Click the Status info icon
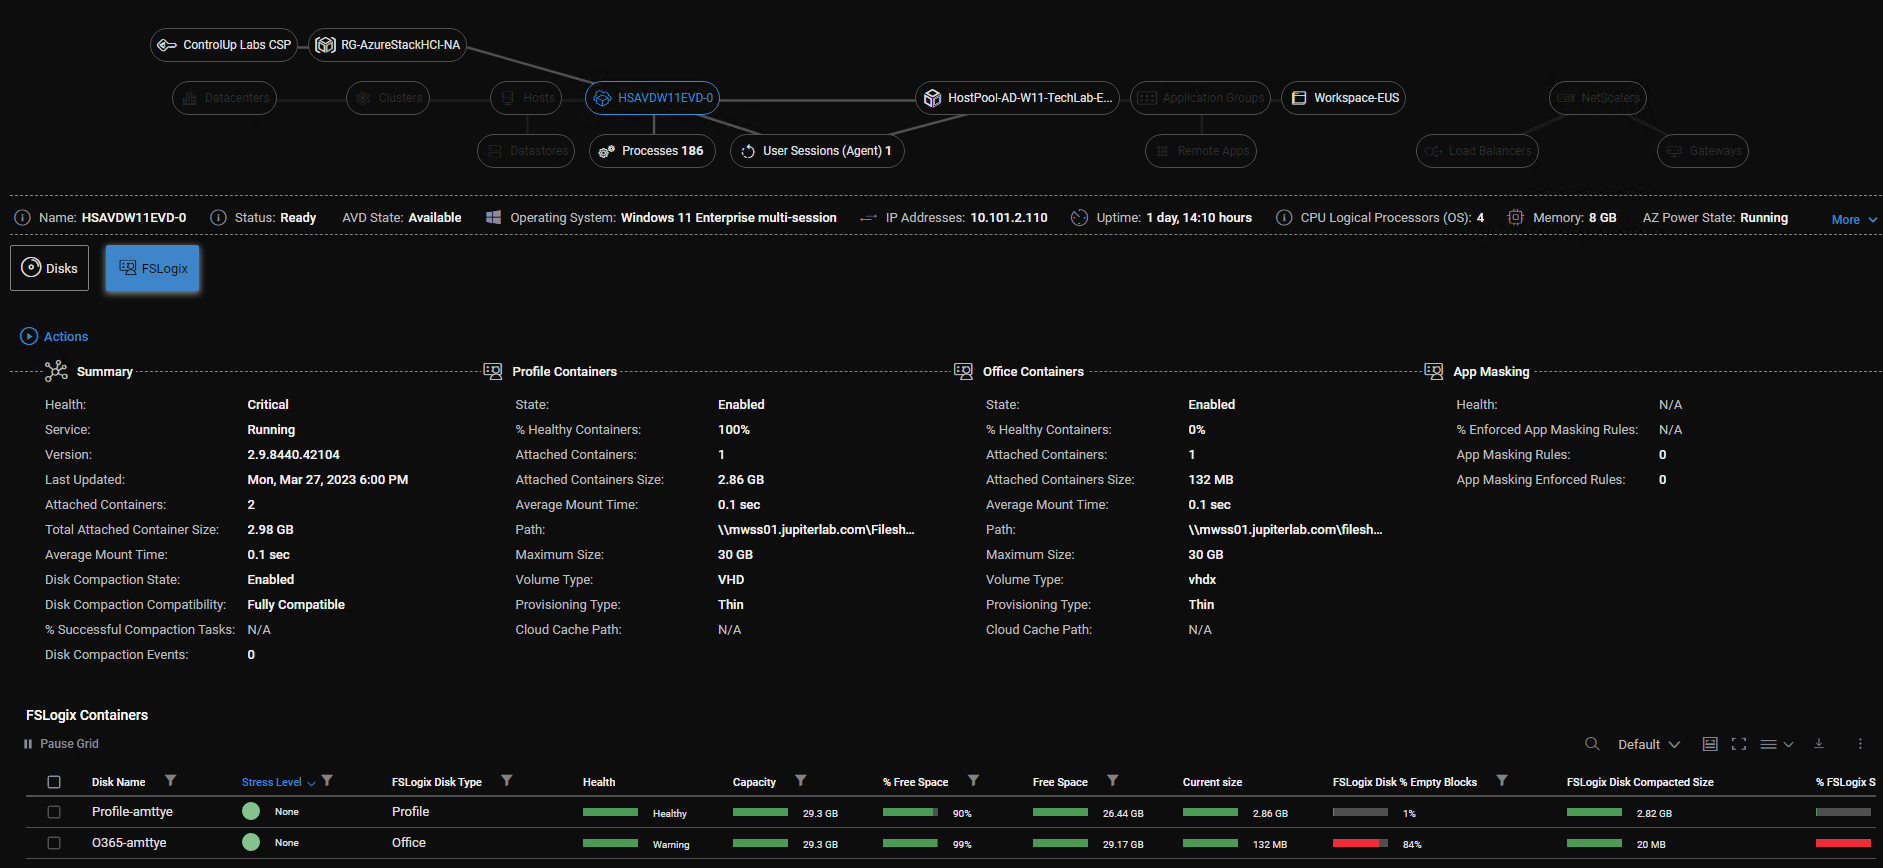Image resolution: width=1883 pixels, height=868 pixels. pos(218,218)
